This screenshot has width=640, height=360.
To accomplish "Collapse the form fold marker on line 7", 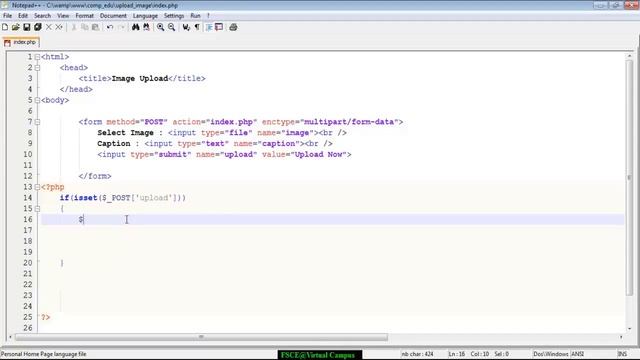I will tap(37, 122).
